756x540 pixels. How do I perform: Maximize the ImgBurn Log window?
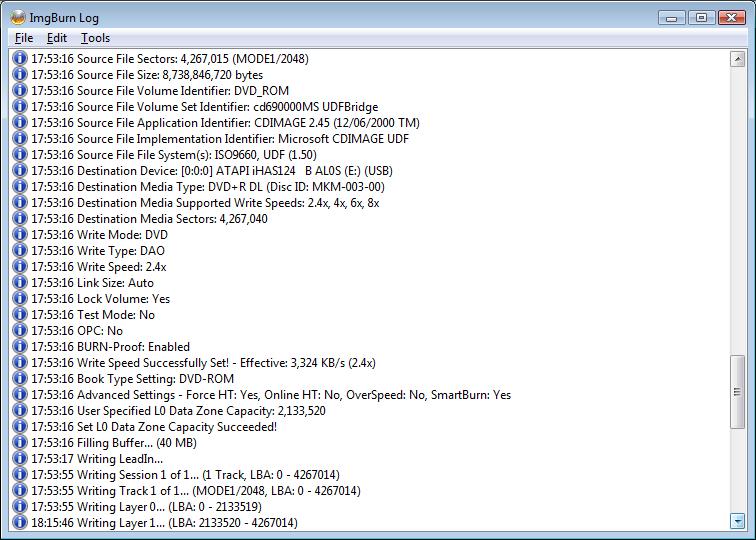pyautogui.click(x=701, y=17)
